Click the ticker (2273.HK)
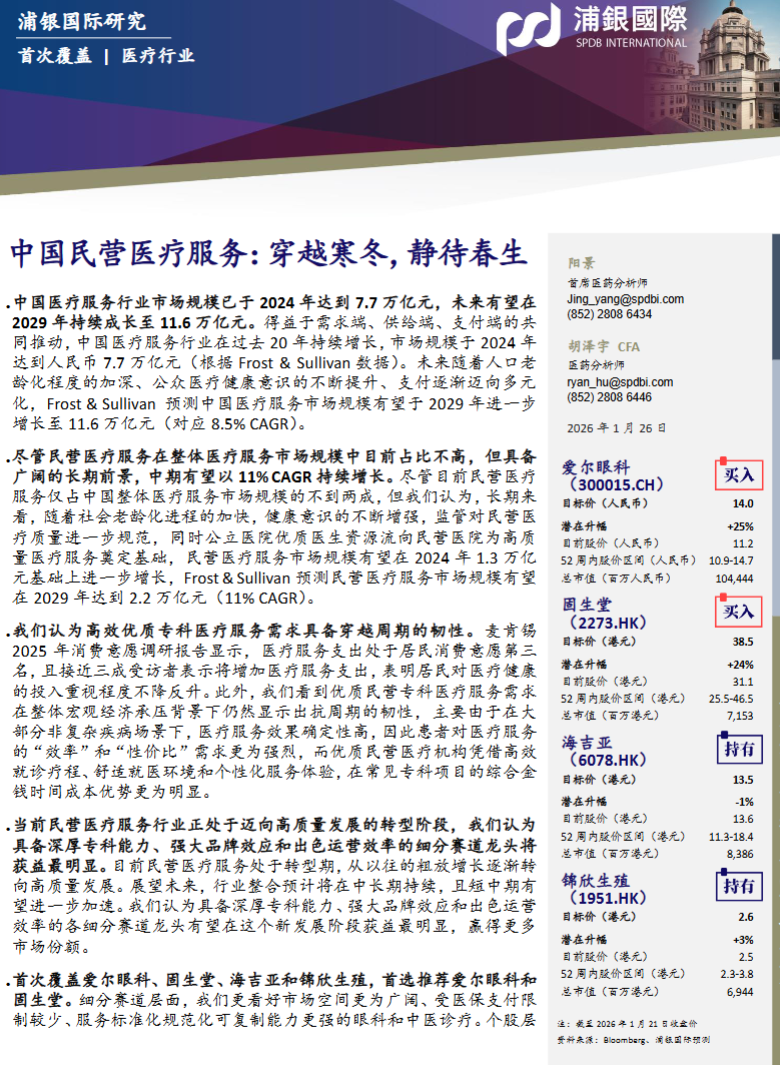 (x=607, y=623)
